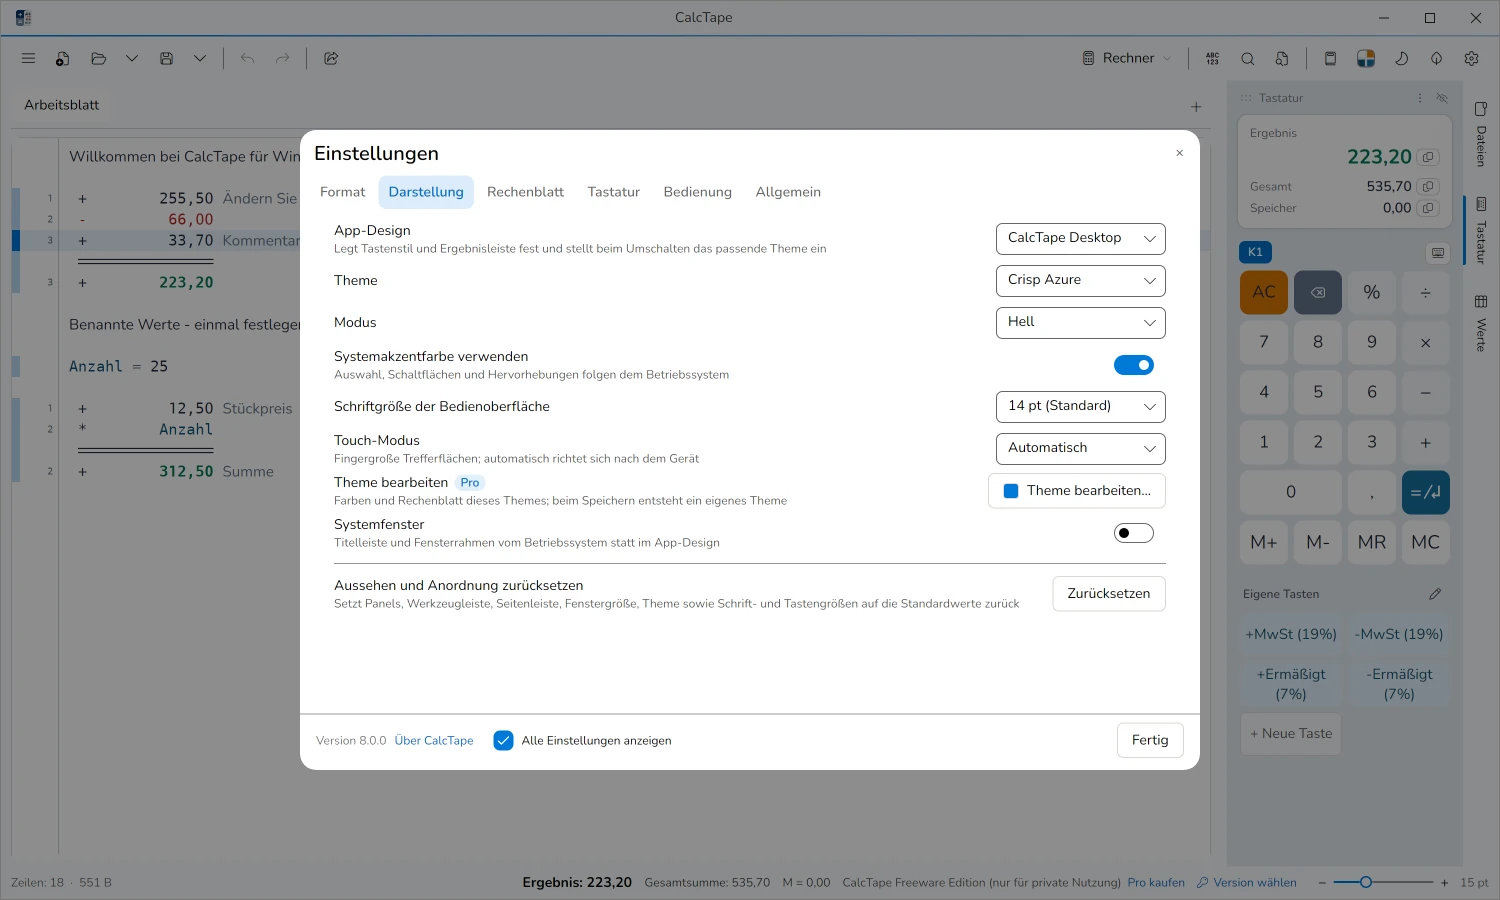Open the App-Design dropdown CalcTape Desktop
The image size is (1500, 900).
[1081, 238]
